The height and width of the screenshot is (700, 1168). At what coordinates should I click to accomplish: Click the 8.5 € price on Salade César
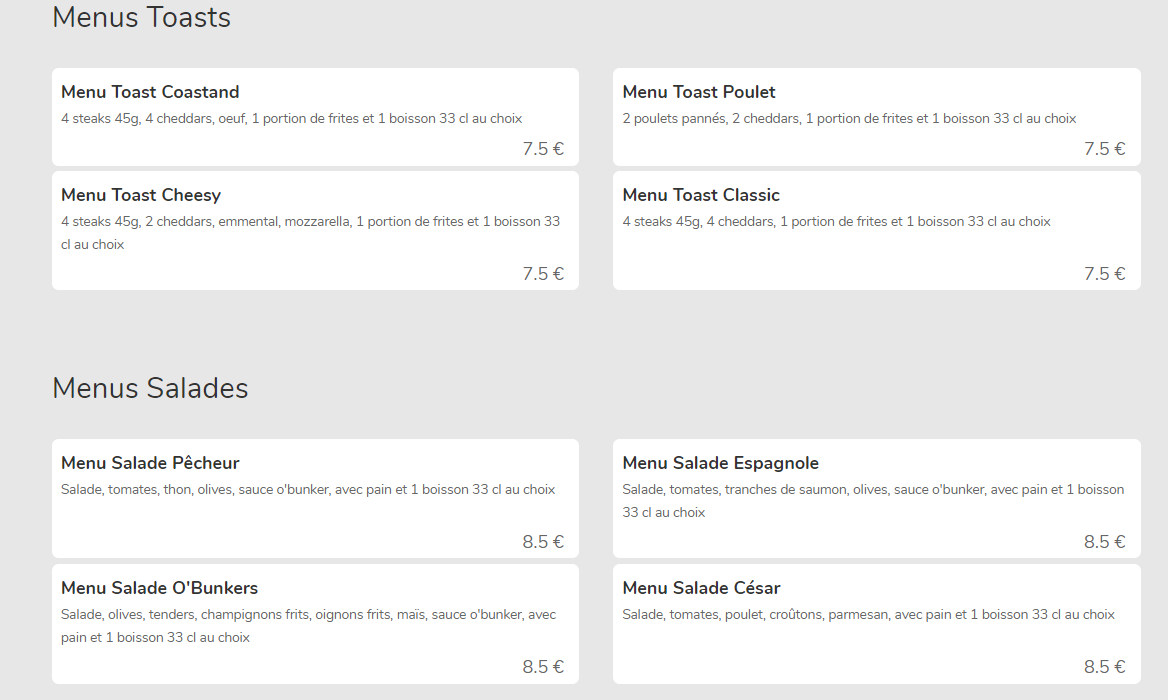coord(1105,667)
